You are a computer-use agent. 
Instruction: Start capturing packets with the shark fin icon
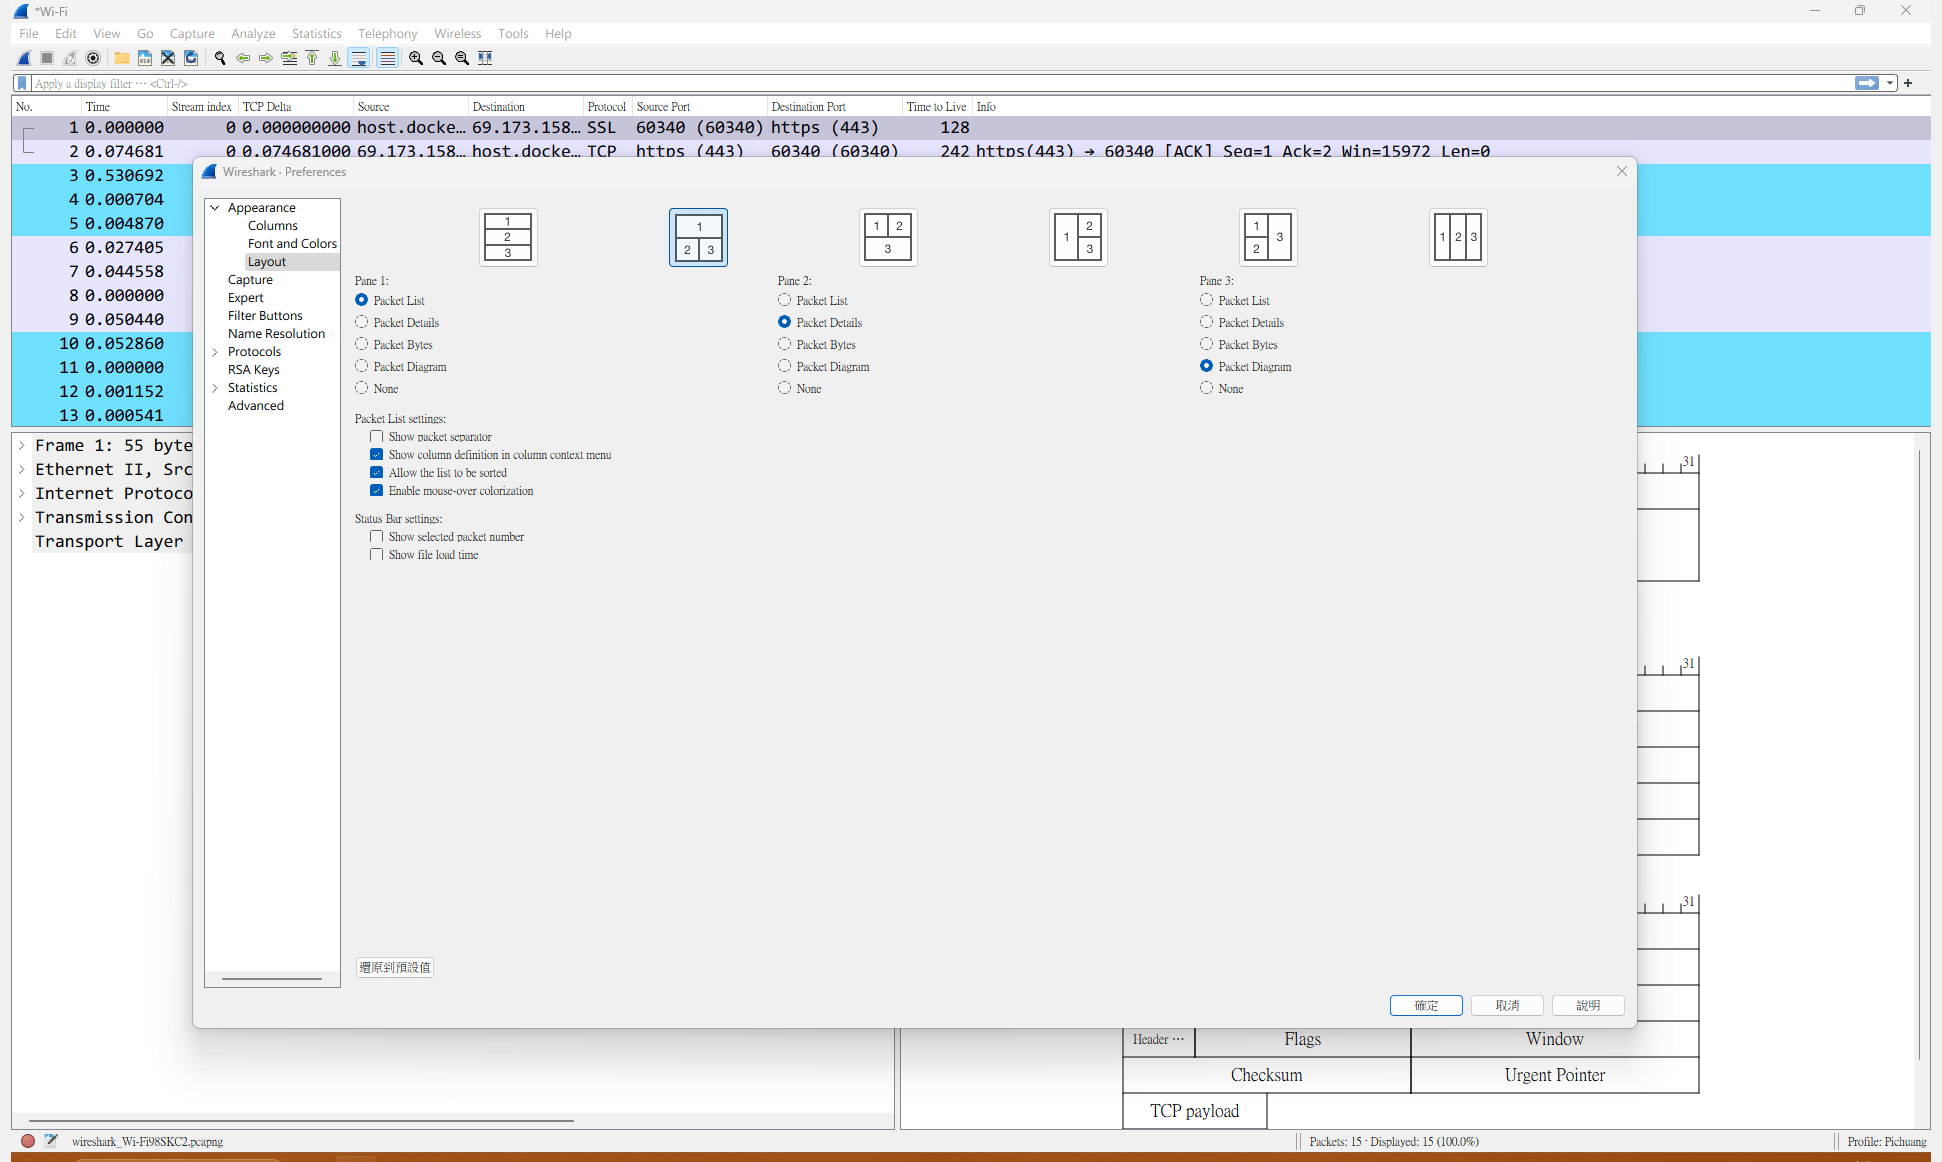pos(24,58)
